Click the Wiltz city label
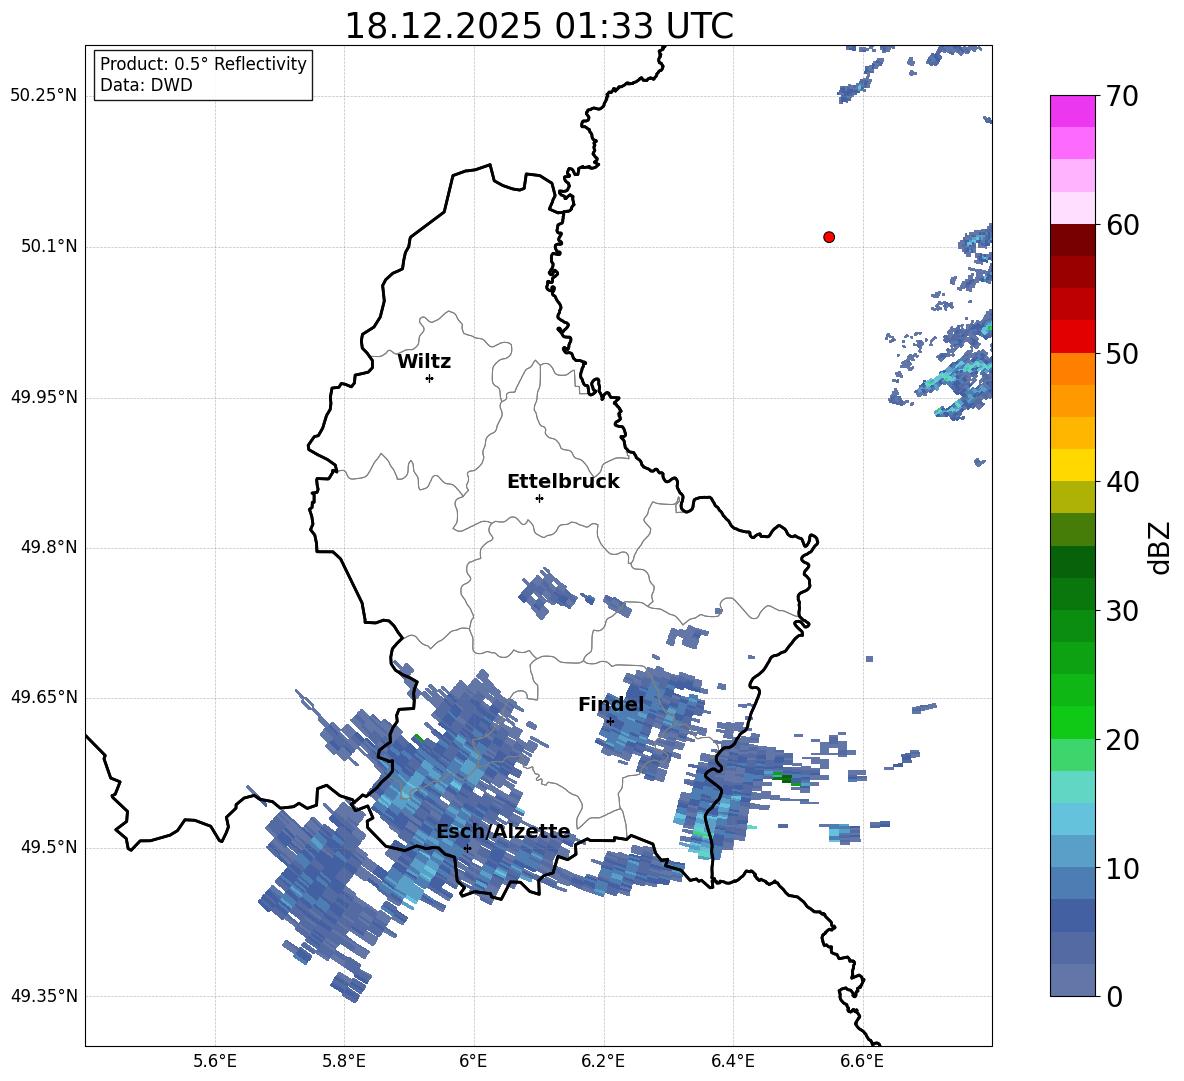 click(424, 362)
